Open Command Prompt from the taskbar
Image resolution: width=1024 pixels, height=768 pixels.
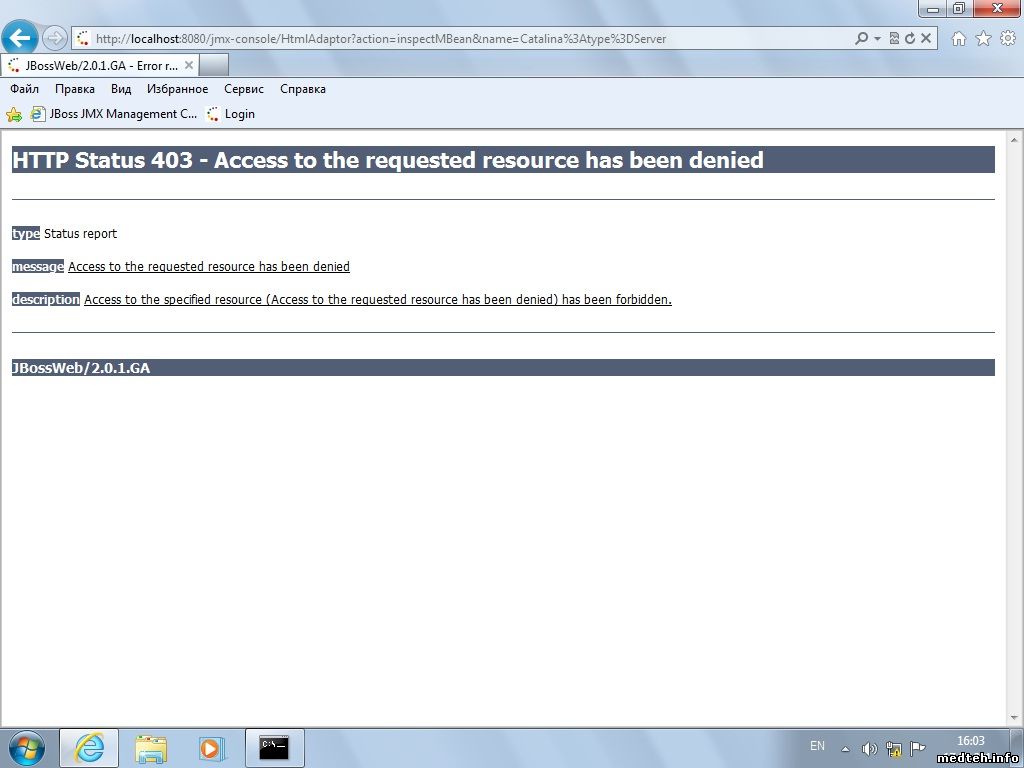[274, 747]
